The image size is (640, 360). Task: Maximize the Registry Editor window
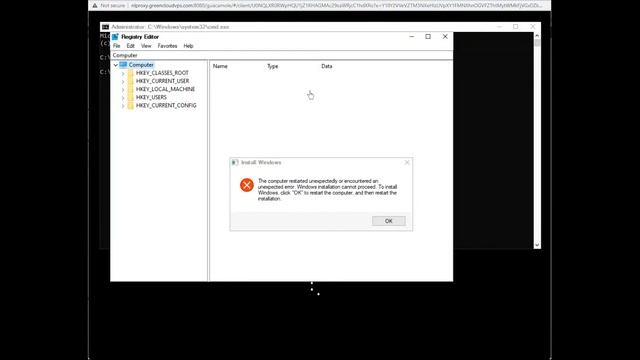pyautogui.click(x=428, y=37)
